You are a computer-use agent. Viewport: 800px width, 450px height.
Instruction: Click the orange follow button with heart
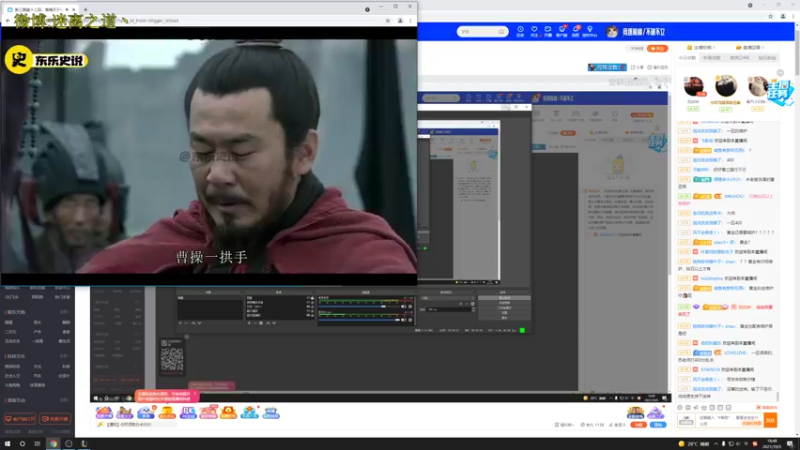(657, 48)
